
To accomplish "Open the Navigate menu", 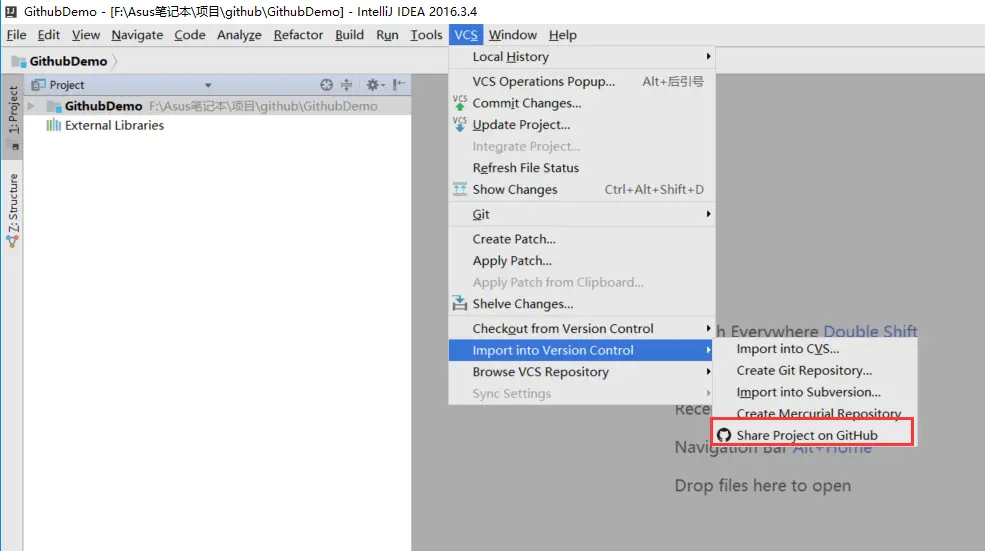I will [137, 35].
